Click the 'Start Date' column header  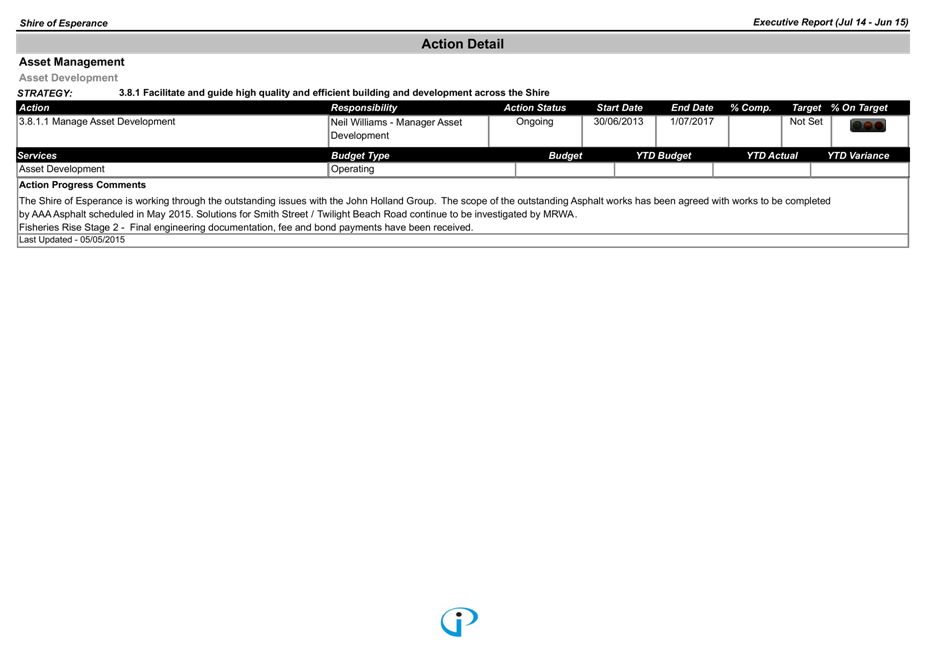619,108
